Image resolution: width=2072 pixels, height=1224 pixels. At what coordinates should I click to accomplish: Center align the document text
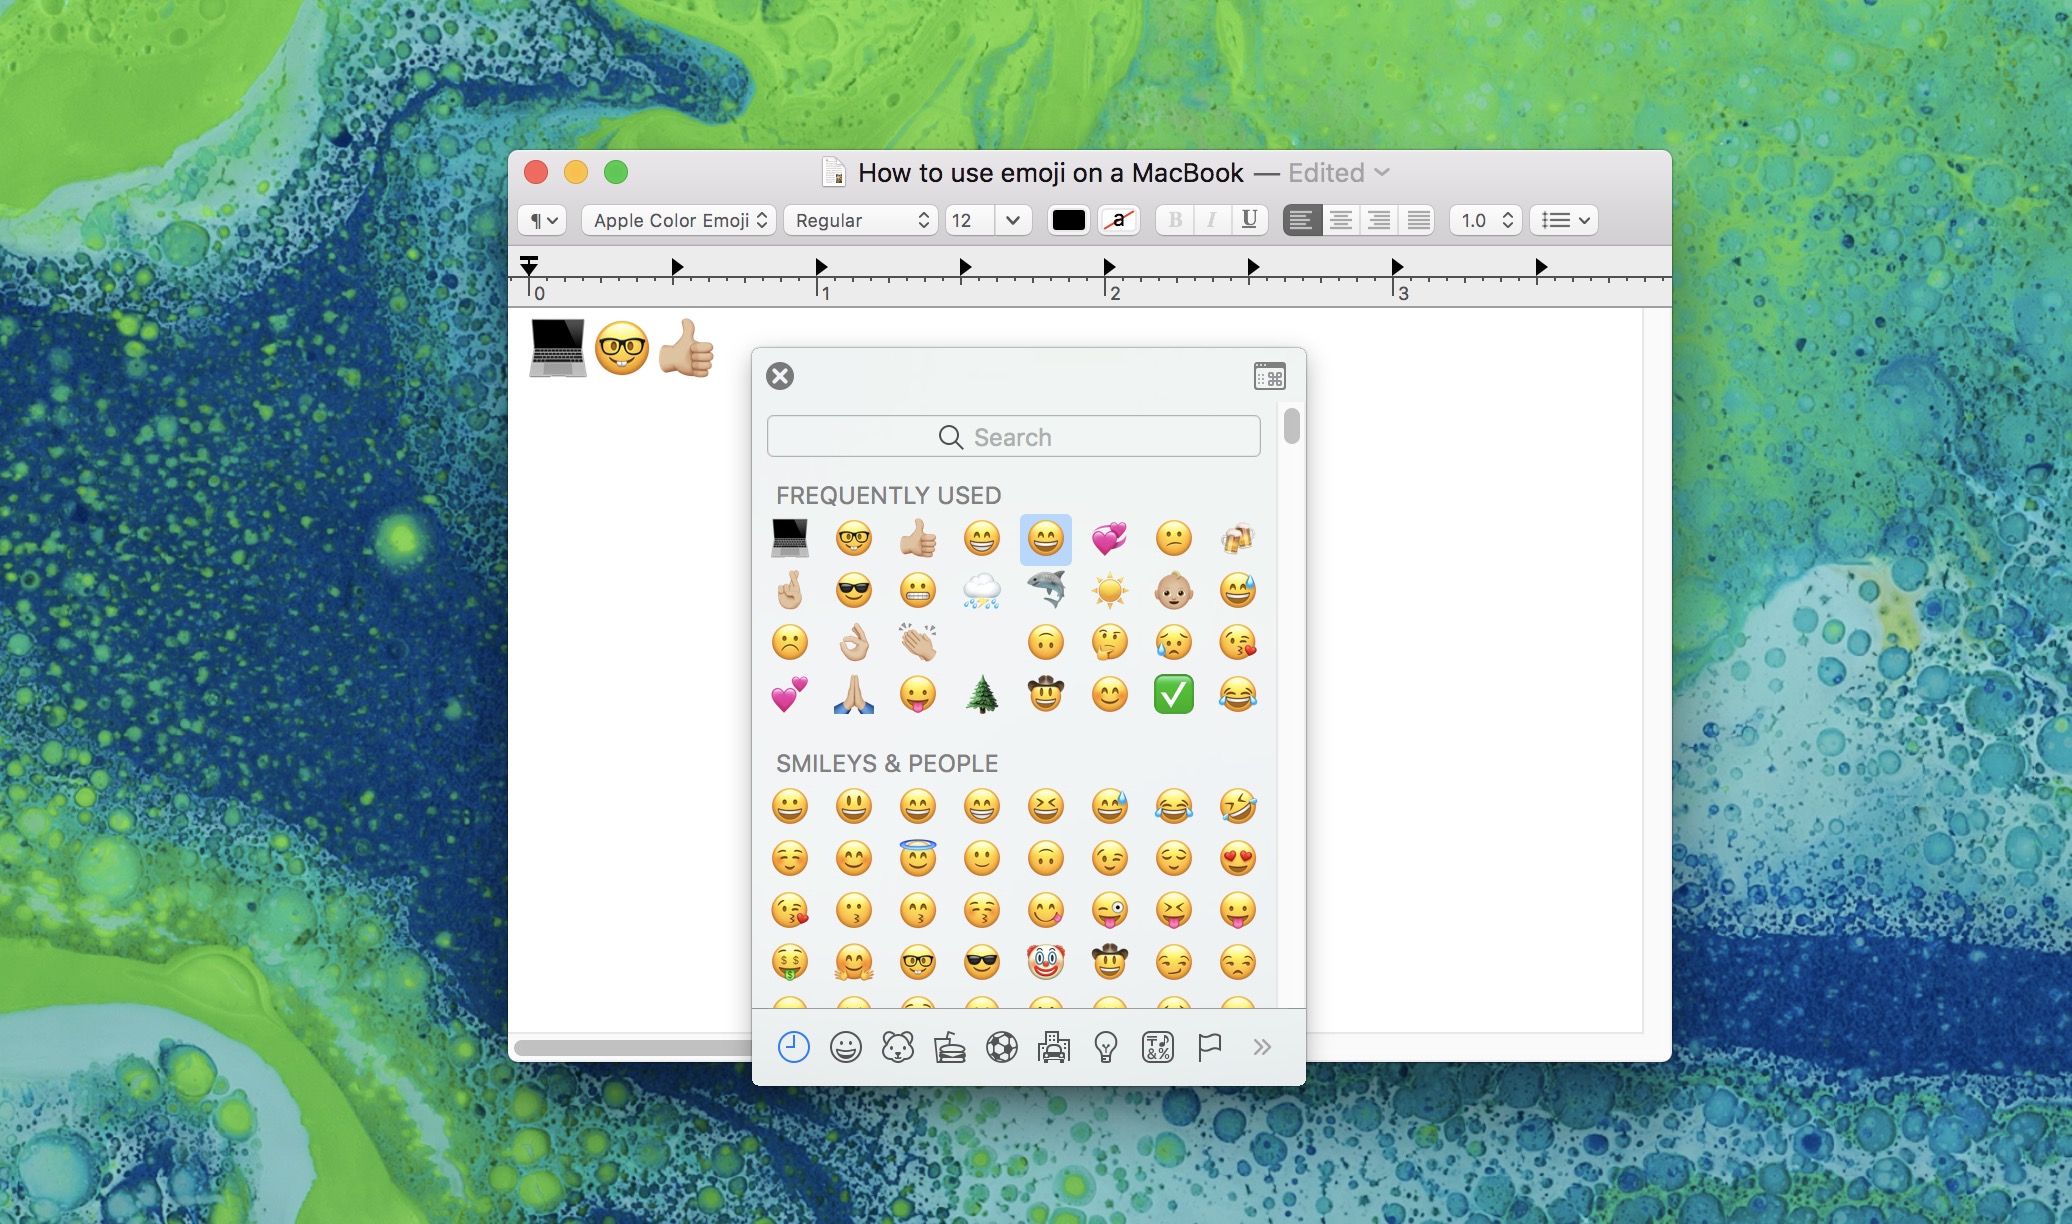1340,220
